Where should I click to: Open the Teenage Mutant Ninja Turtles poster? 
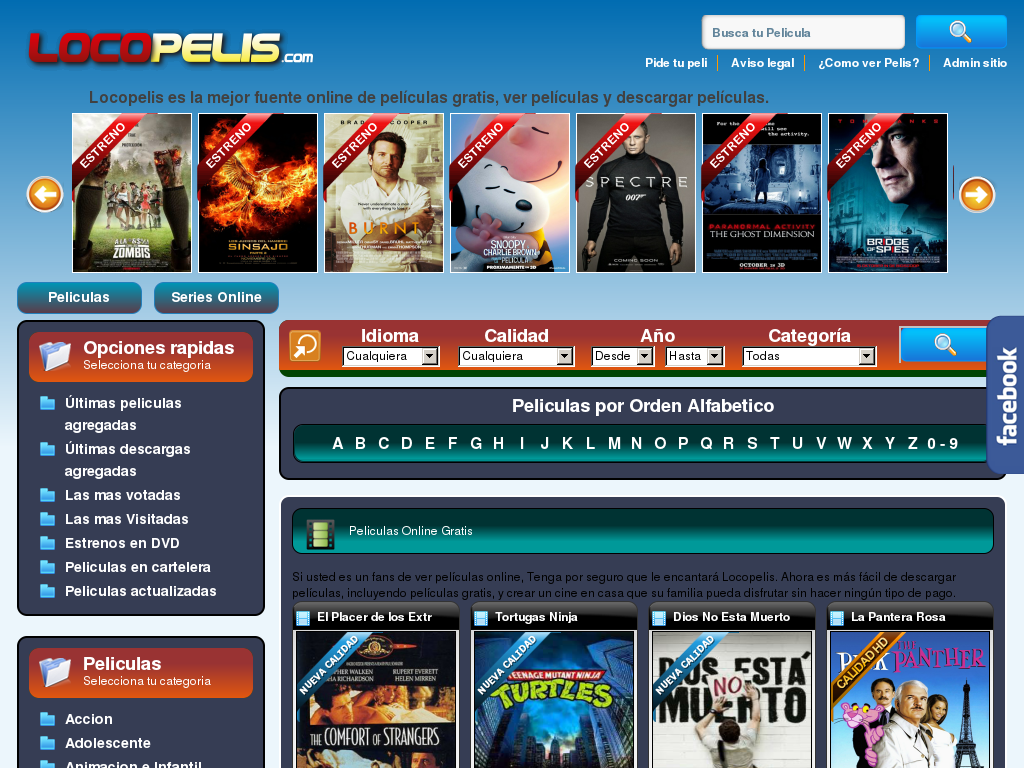click(x=554, y=699)
